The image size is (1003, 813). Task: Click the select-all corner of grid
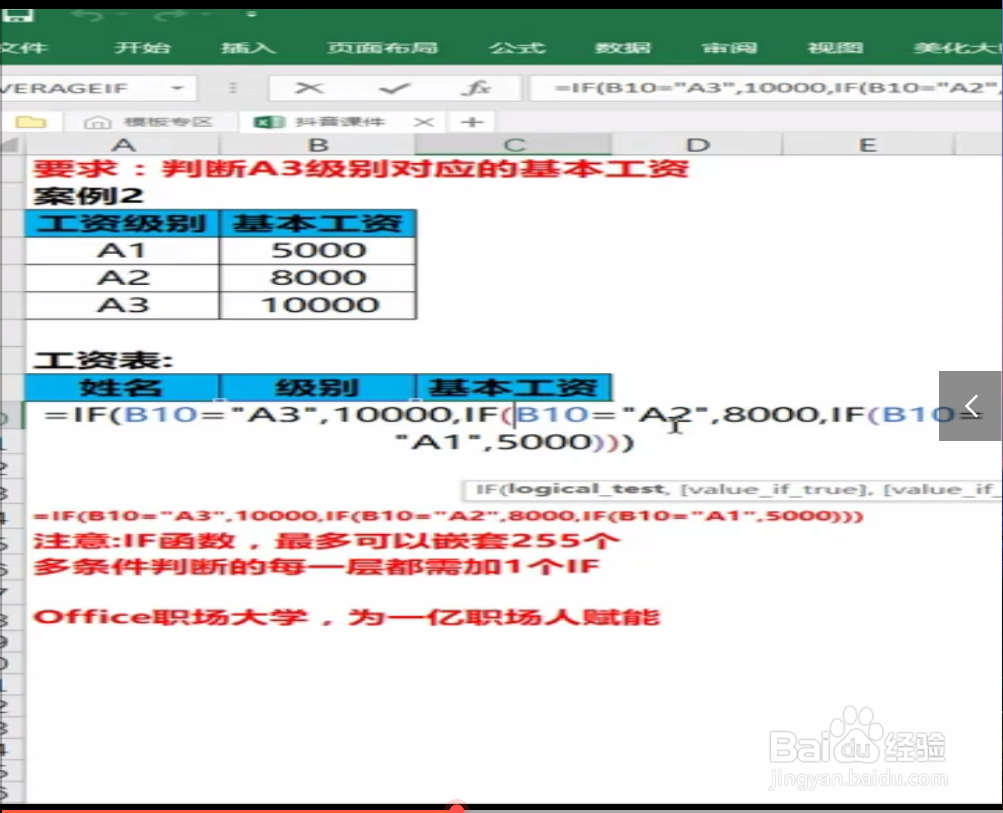pos(12,145)
